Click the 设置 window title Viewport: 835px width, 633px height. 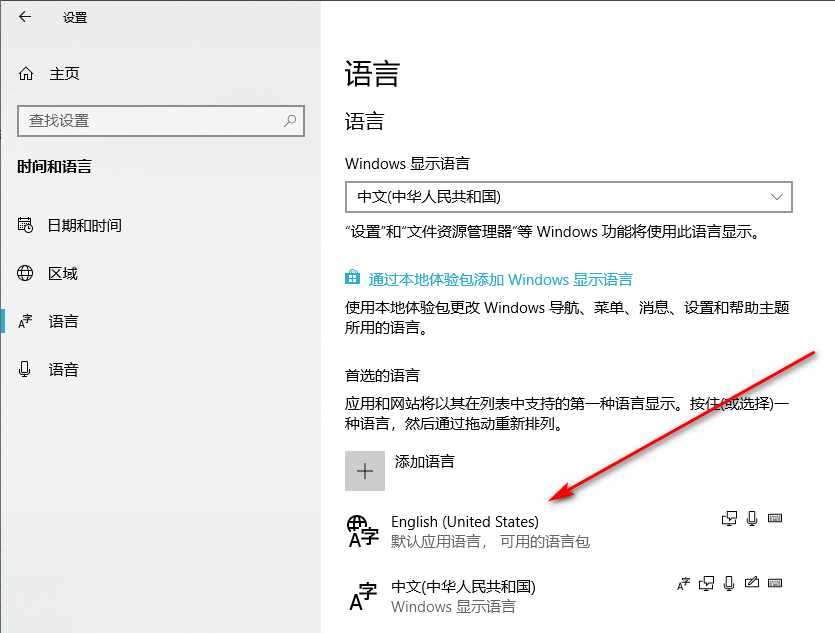[75, 18]
